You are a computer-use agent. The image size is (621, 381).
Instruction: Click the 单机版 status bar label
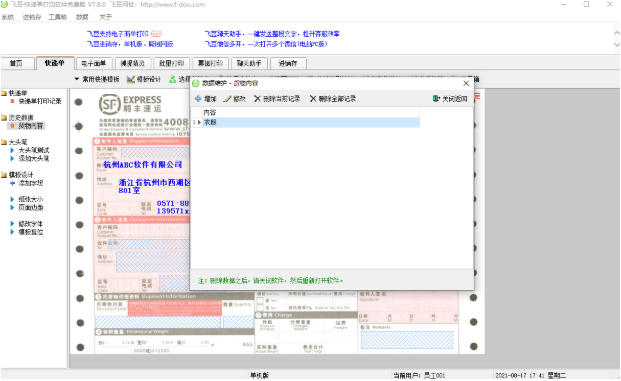[259, 375]
